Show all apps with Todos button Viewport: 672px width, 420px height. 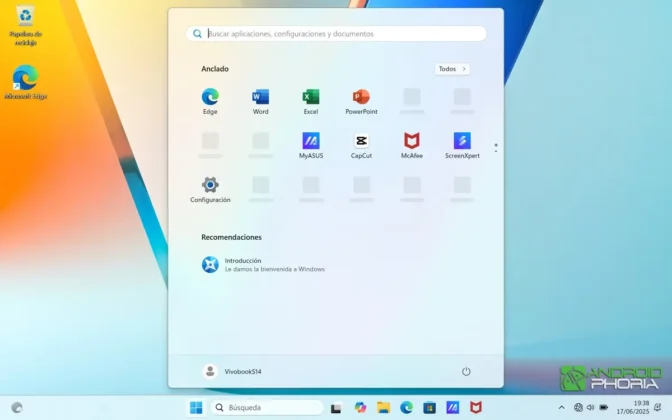(x=452, y=69)
